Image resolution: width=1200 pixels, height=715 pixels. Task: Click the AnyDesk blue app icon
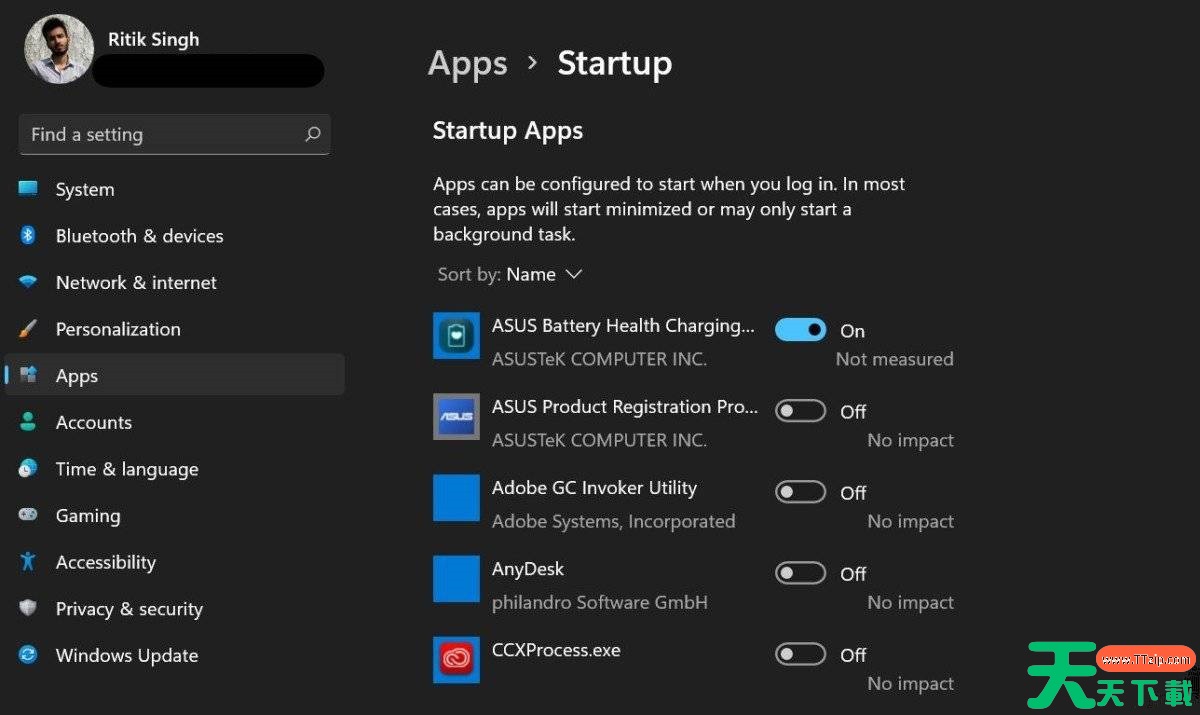pos(456,578)
